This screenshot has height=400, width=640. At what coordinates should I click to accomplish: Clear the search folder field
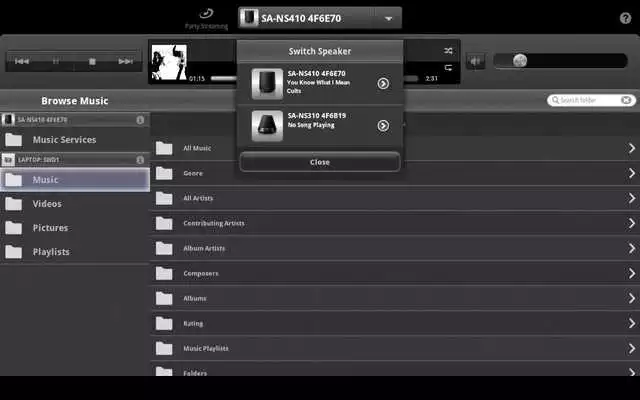click(626, 100)
